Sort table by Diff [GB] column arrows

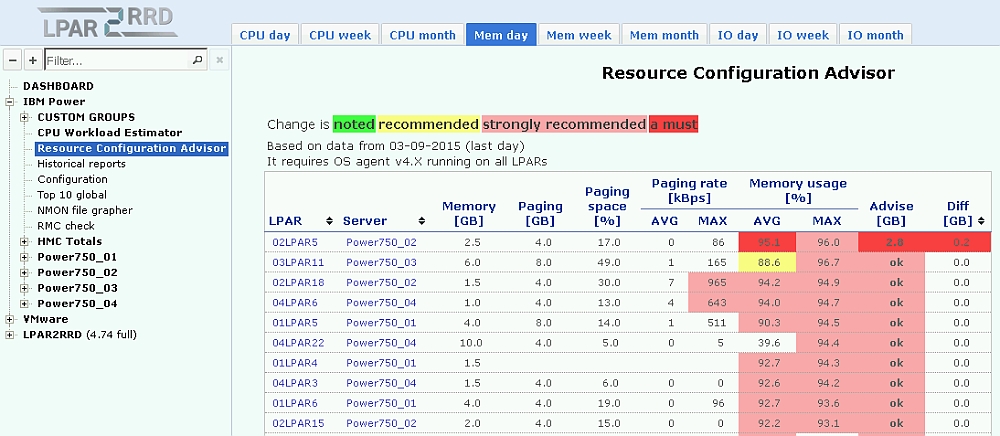(980, 221)
